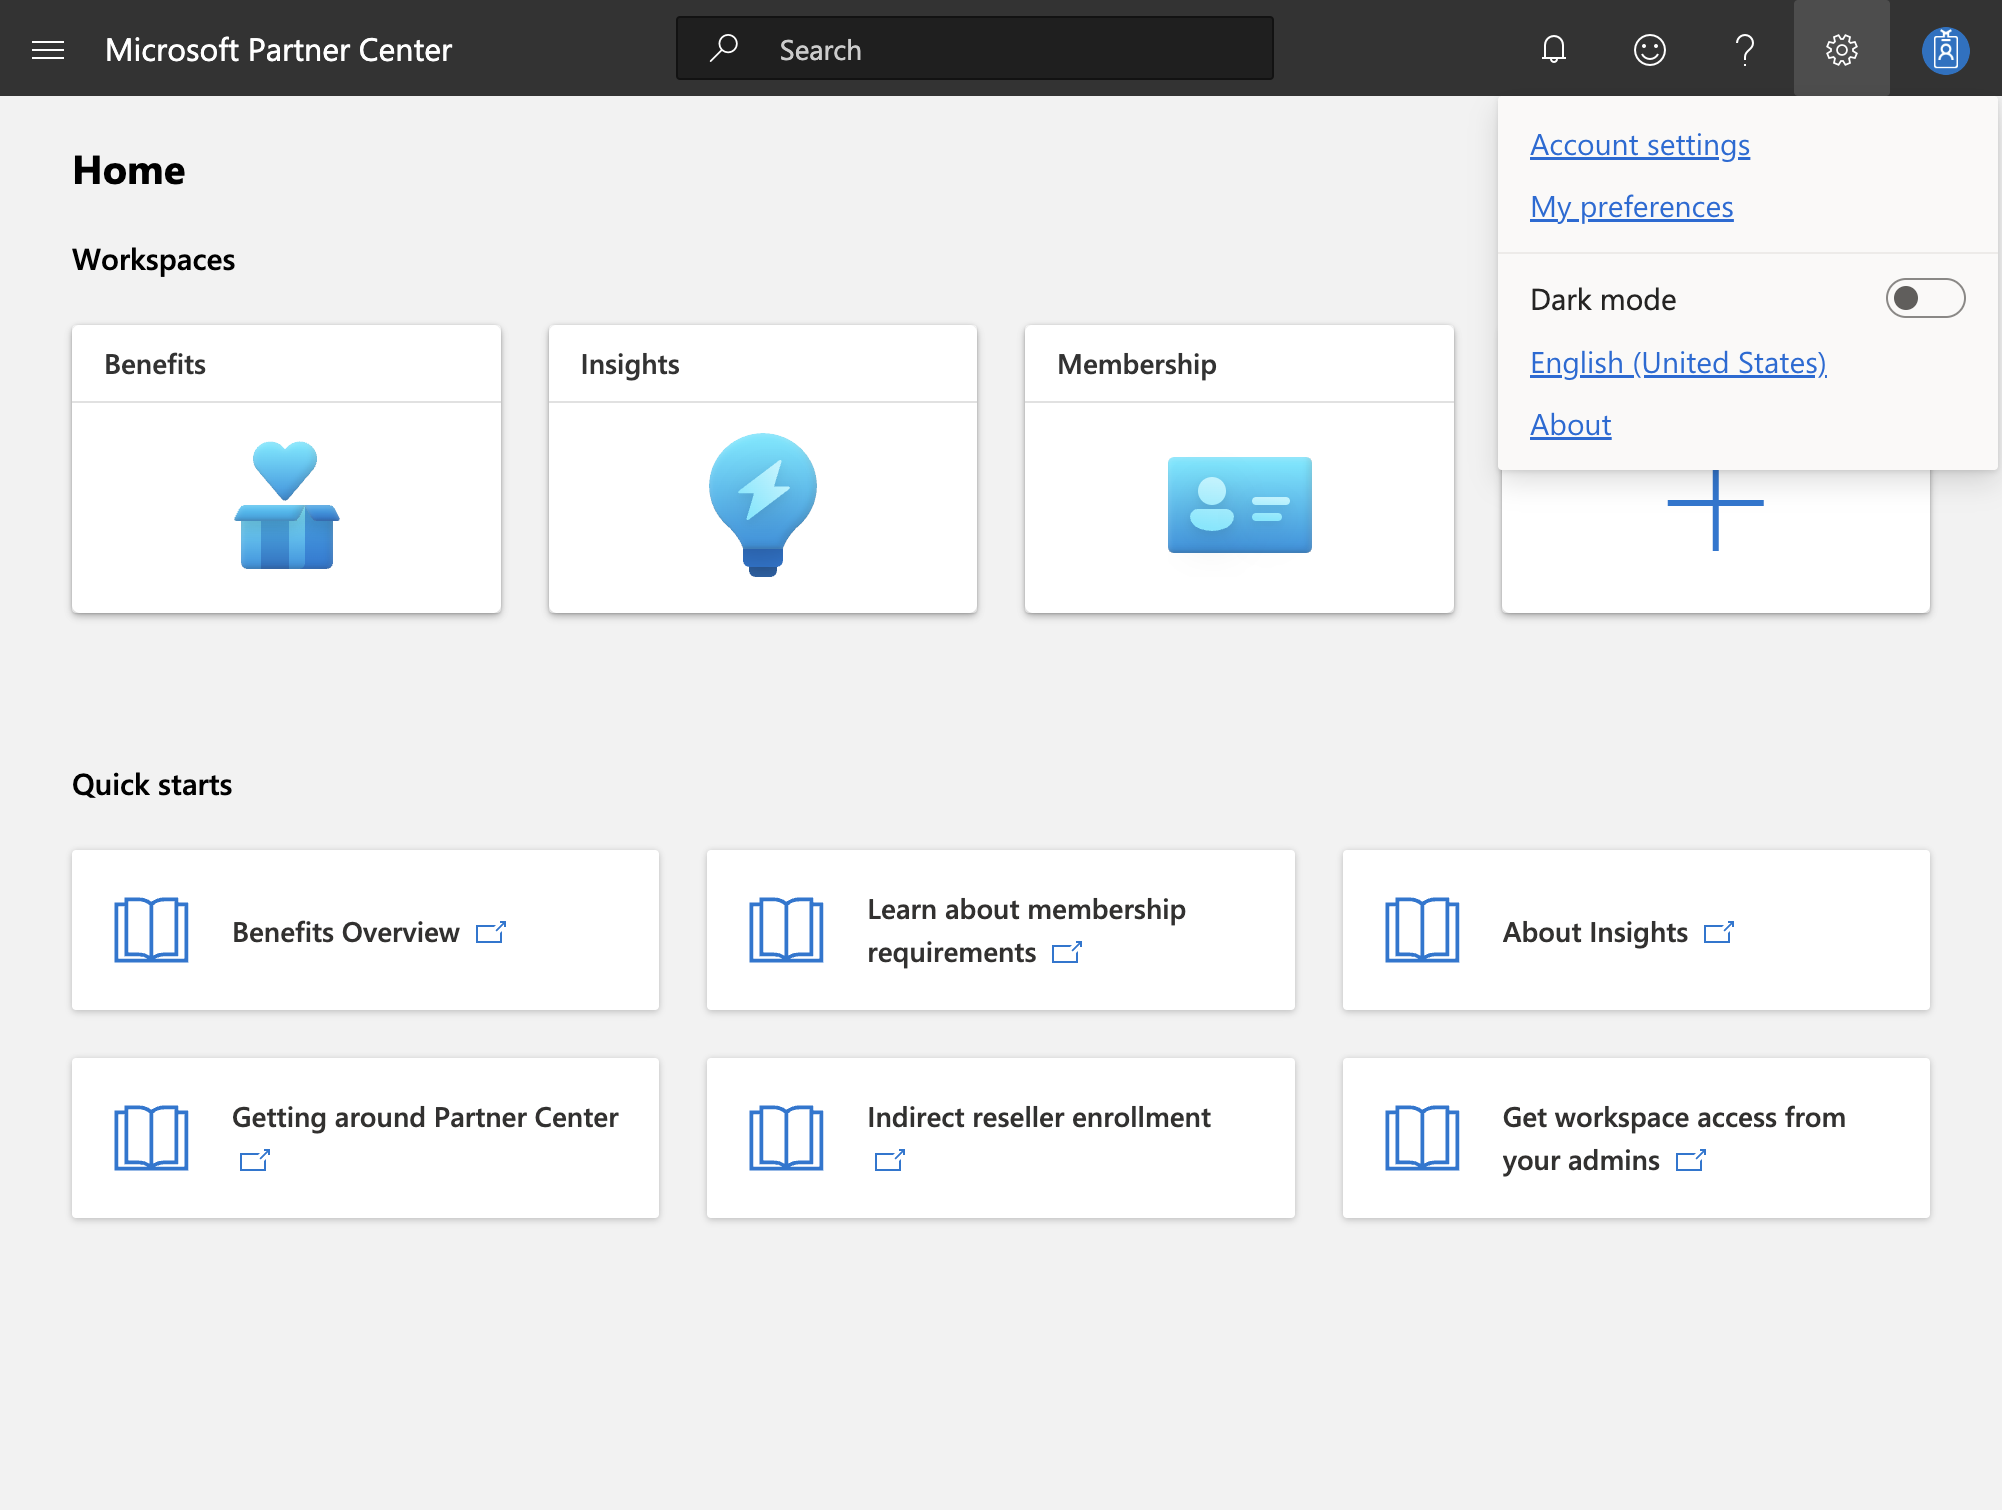Click external link icon after your admins

(x=1691, y=1160)
